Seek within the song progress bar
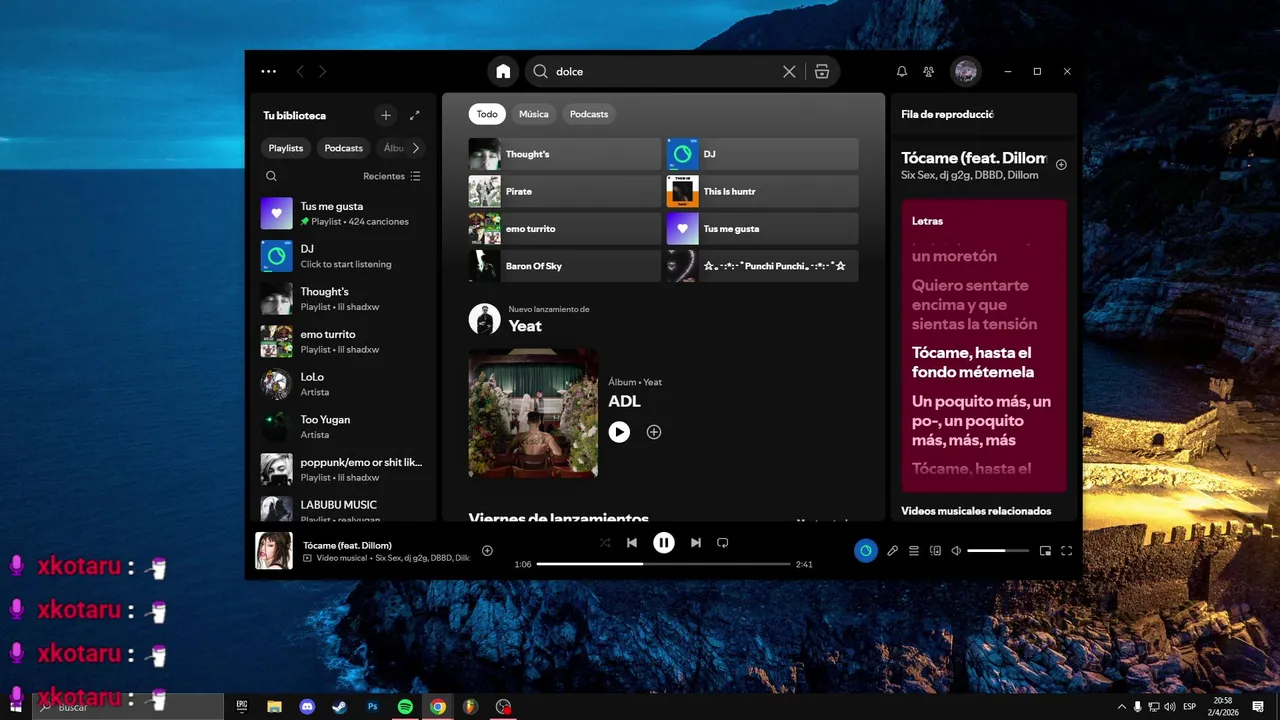The image size is (1280, 720). pos(663,564)
